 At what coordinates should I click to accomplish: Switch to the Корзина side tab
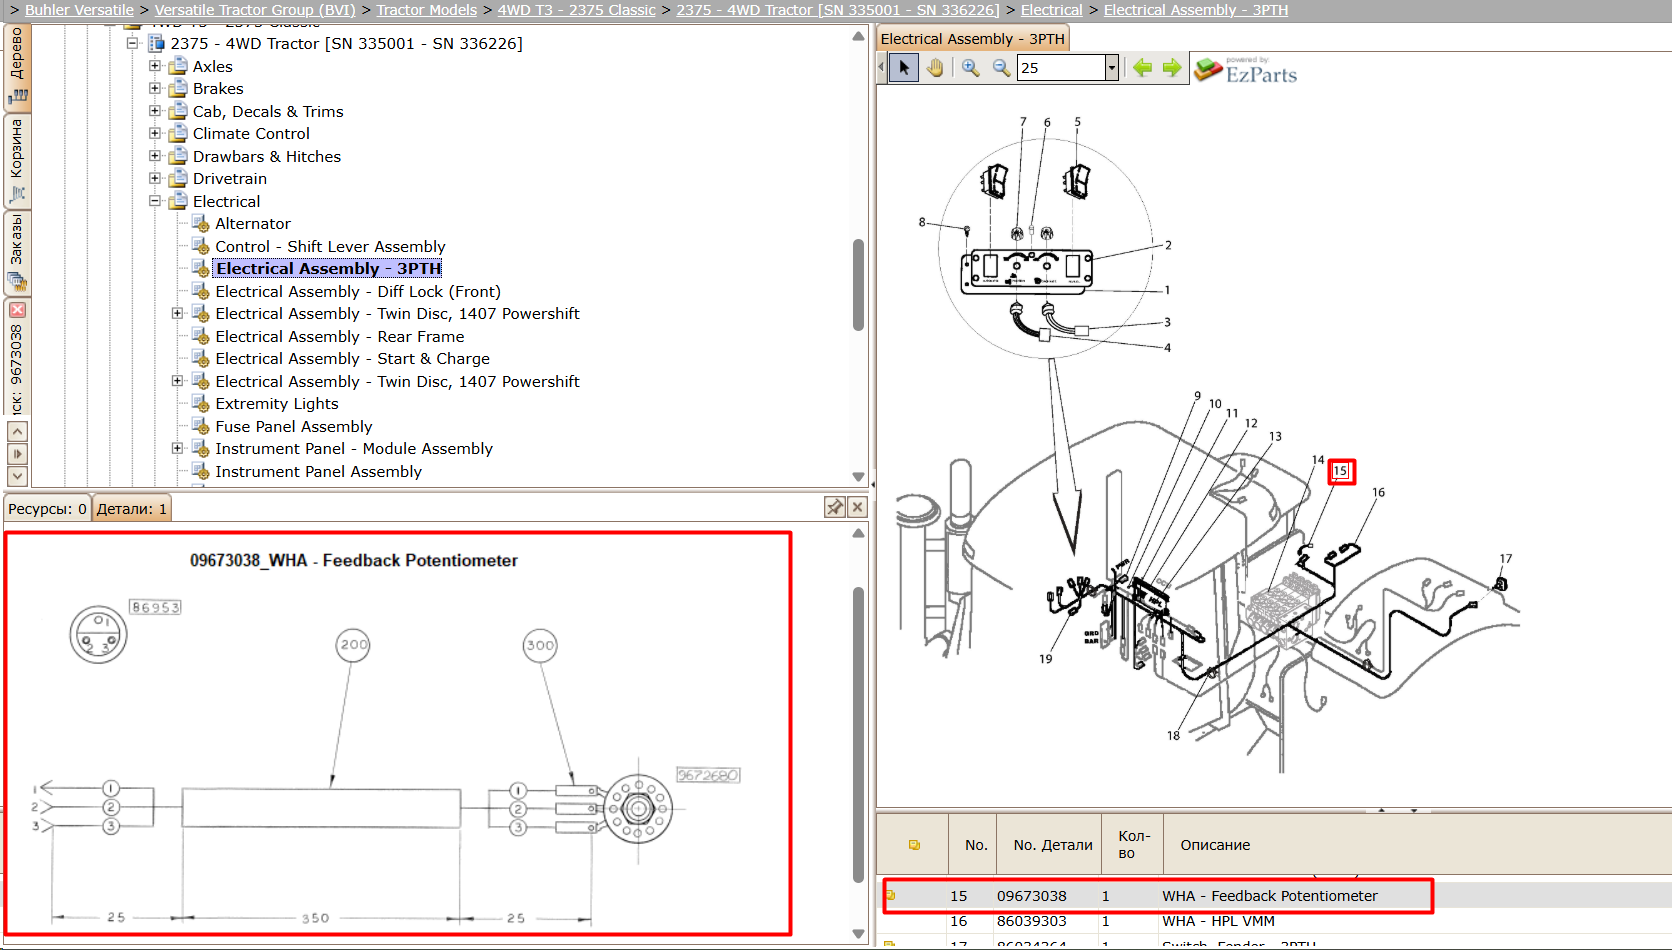tap(17, 160)
